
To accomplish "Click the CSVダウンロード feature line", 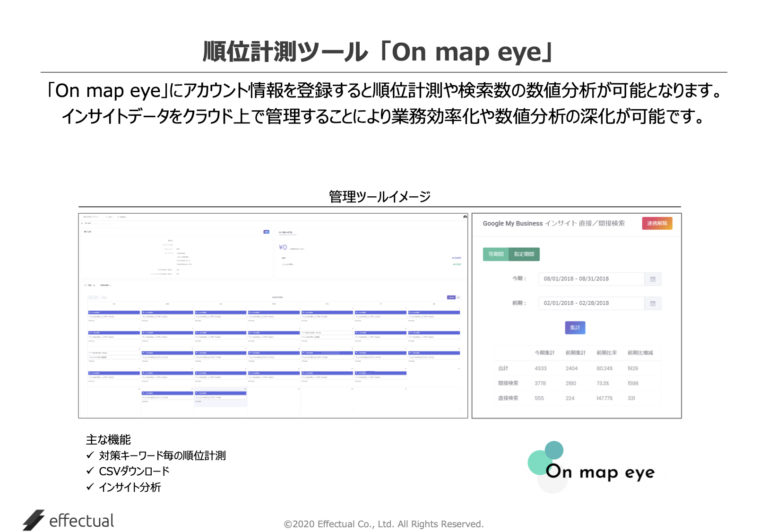I will 134,471.
